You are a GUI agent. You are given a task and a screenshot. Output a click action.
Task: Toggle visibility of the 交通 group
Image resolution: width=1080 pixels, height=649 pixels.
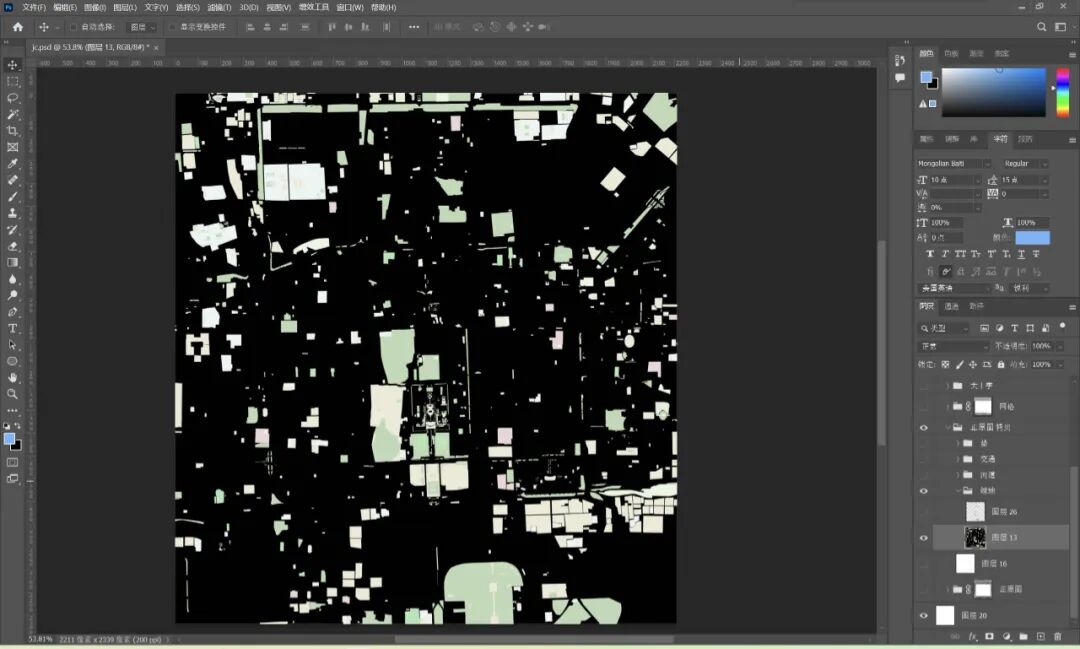(x=924, y=459)
